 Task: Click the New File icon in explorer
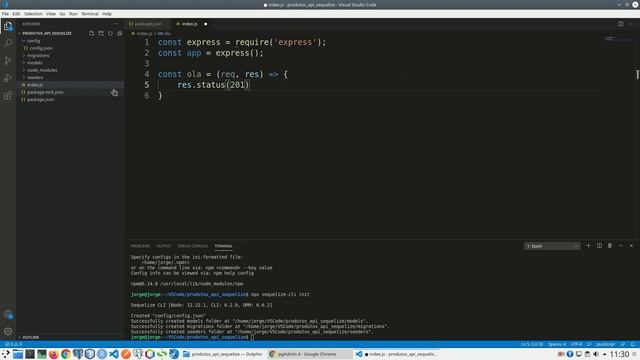point(91,33)
